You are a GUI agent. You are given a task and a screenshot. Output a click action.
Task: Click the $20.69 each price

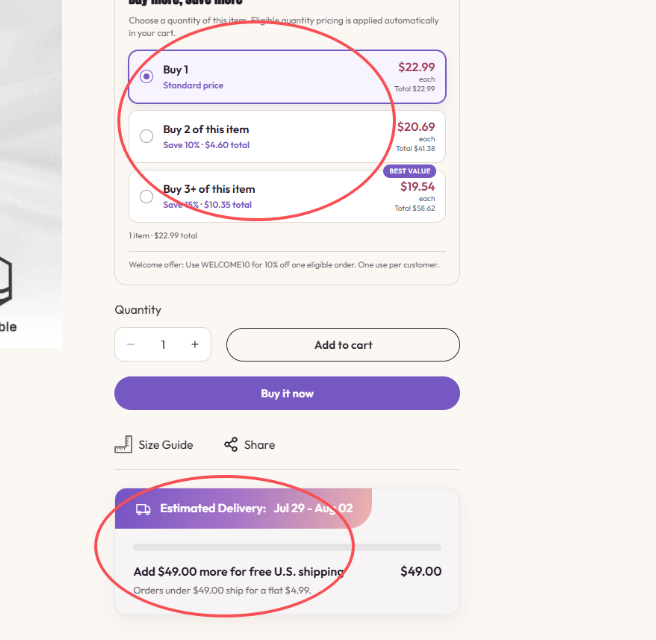coord(416,127)
